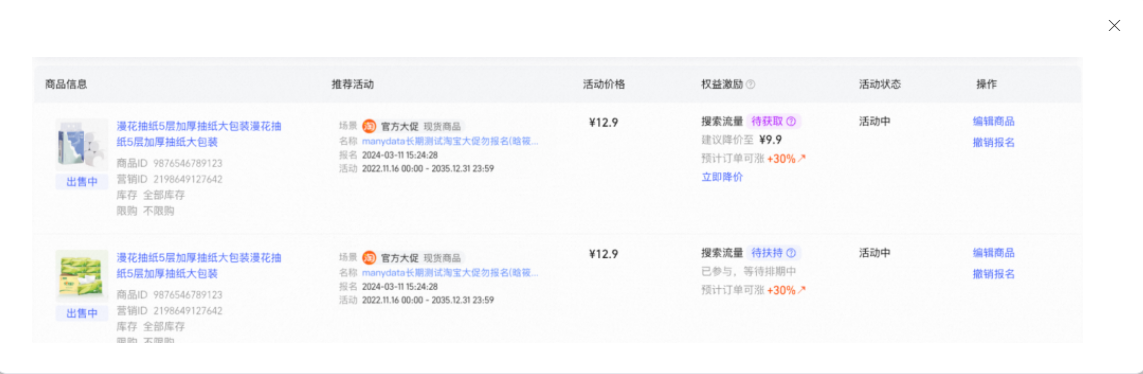
Task: Select signup time 2024-03-11 15:24:28 in 待扶持 row
Action: point(399,287)
